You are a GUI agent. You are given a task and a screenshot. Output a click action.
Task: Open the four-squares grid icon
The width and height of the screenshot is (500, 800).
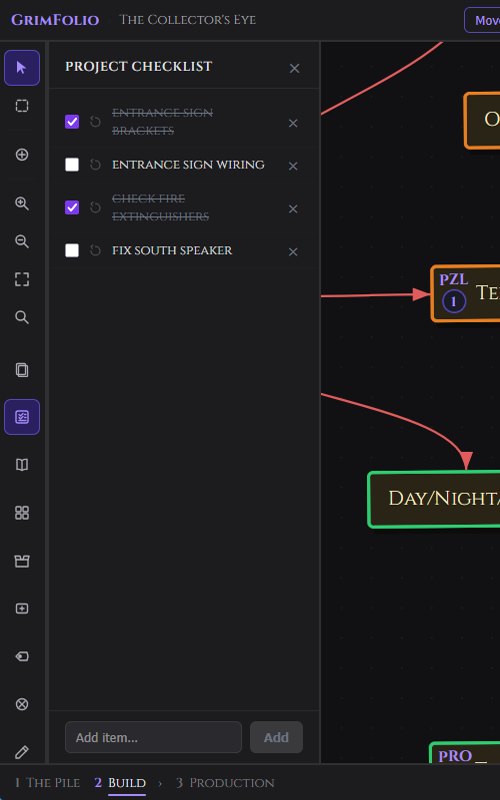pyautogui.click(x=22, y=513)
